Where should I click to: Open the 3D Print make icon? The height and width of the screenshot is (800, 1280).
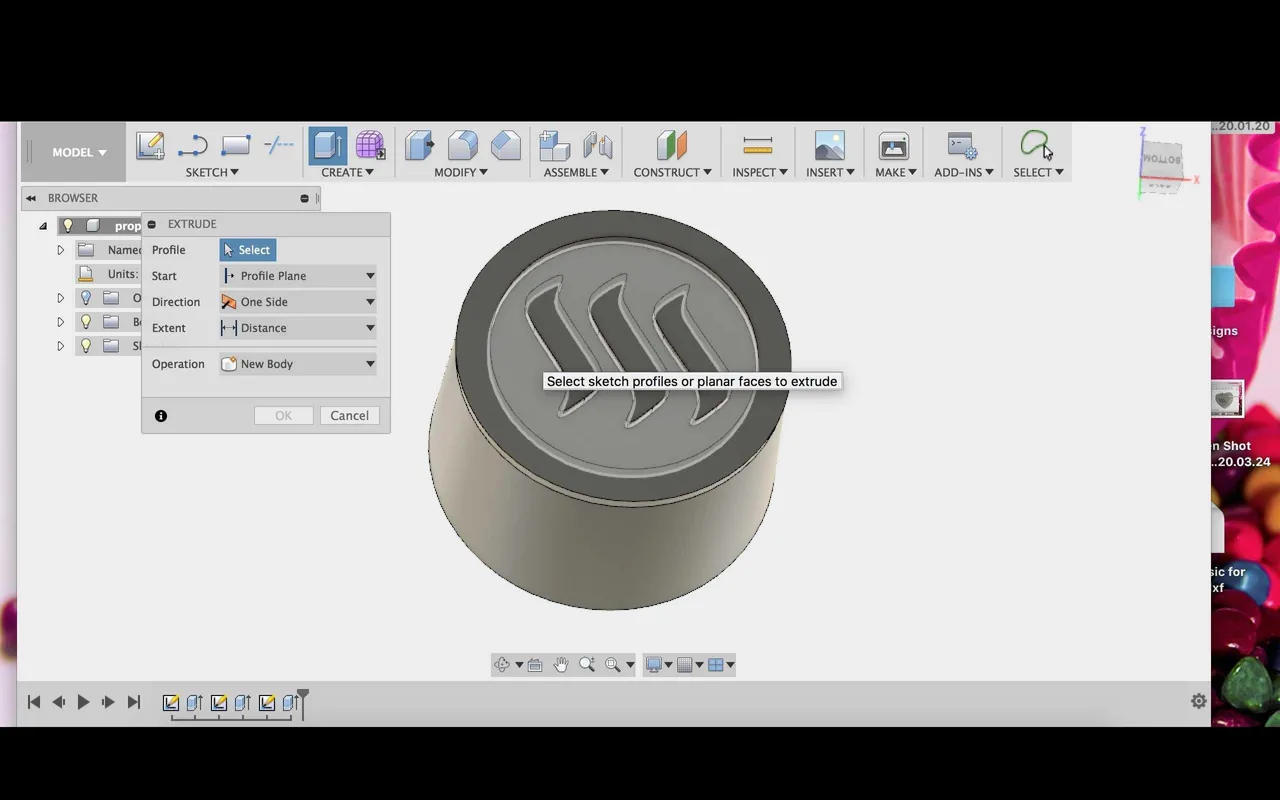pos(893,146)
